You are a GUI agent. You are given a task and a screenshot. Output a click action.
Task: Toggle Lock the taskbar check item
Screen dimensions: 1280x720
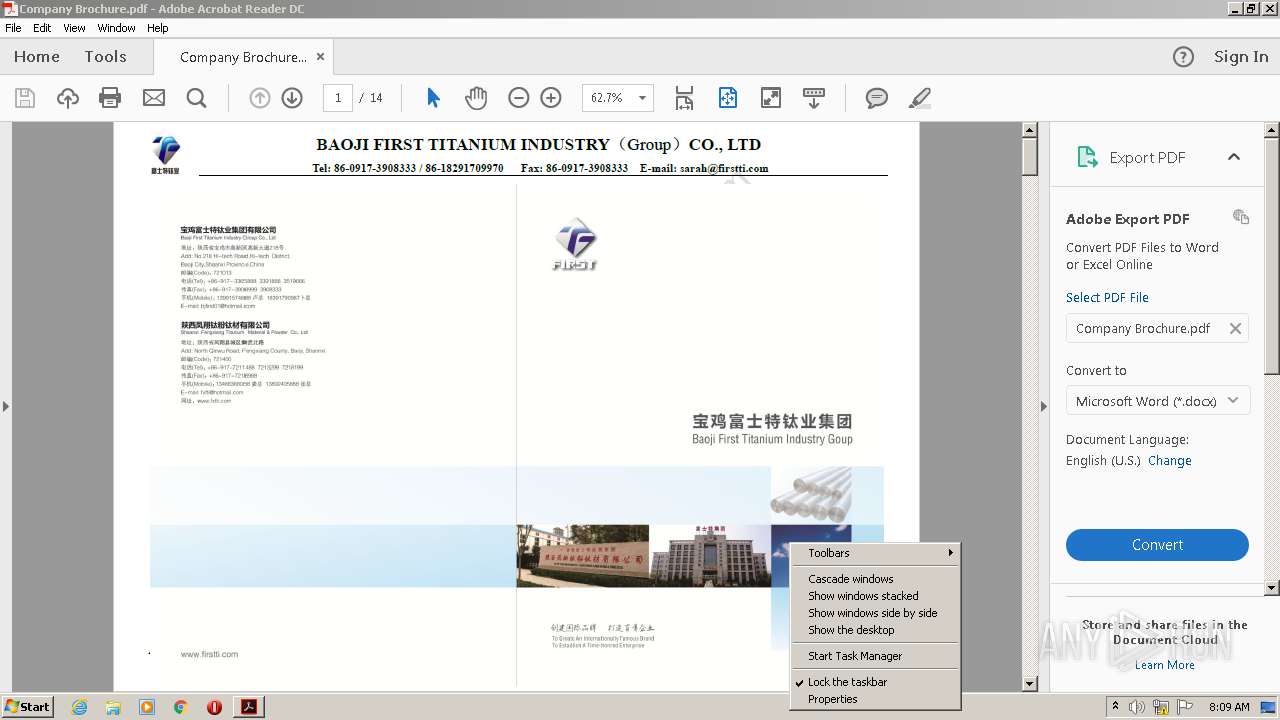pos(876,682)
